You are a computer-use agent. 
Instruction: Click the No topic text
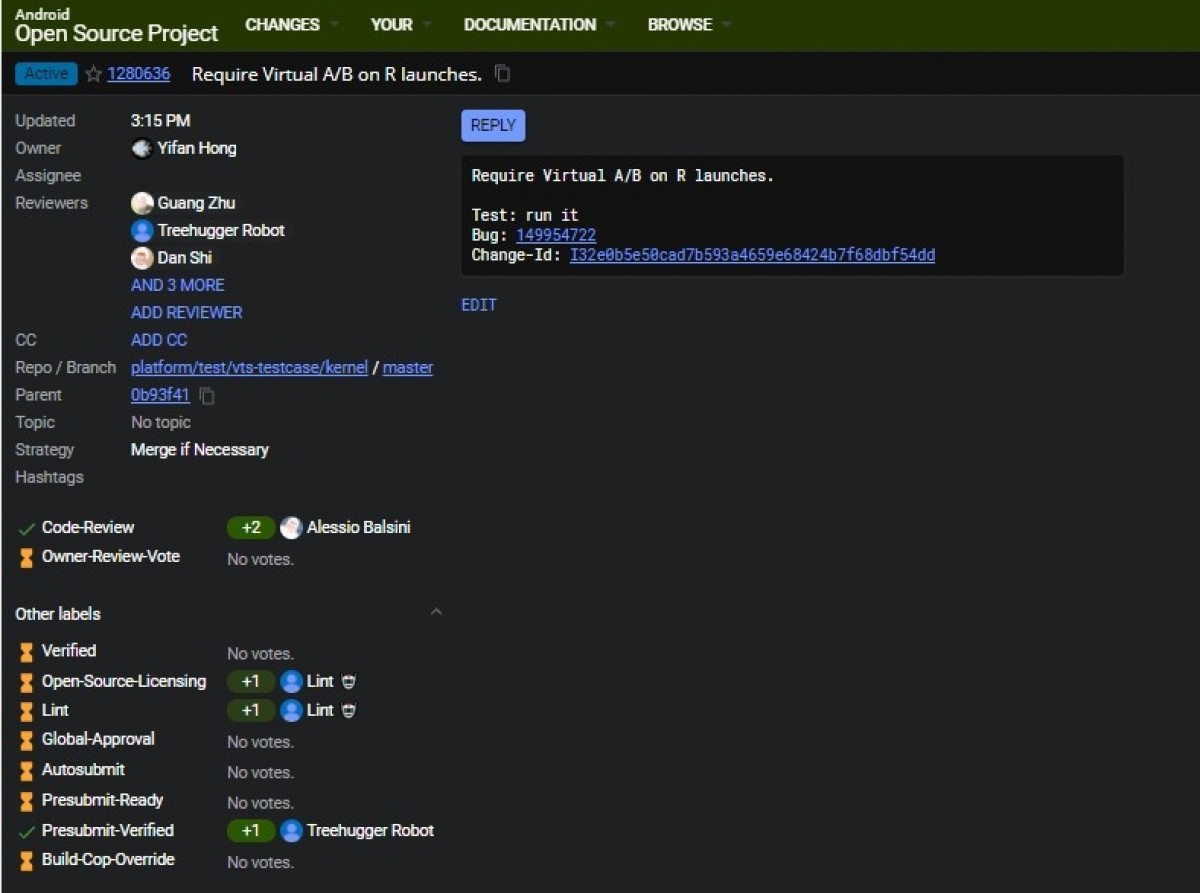tap(161, 423)
